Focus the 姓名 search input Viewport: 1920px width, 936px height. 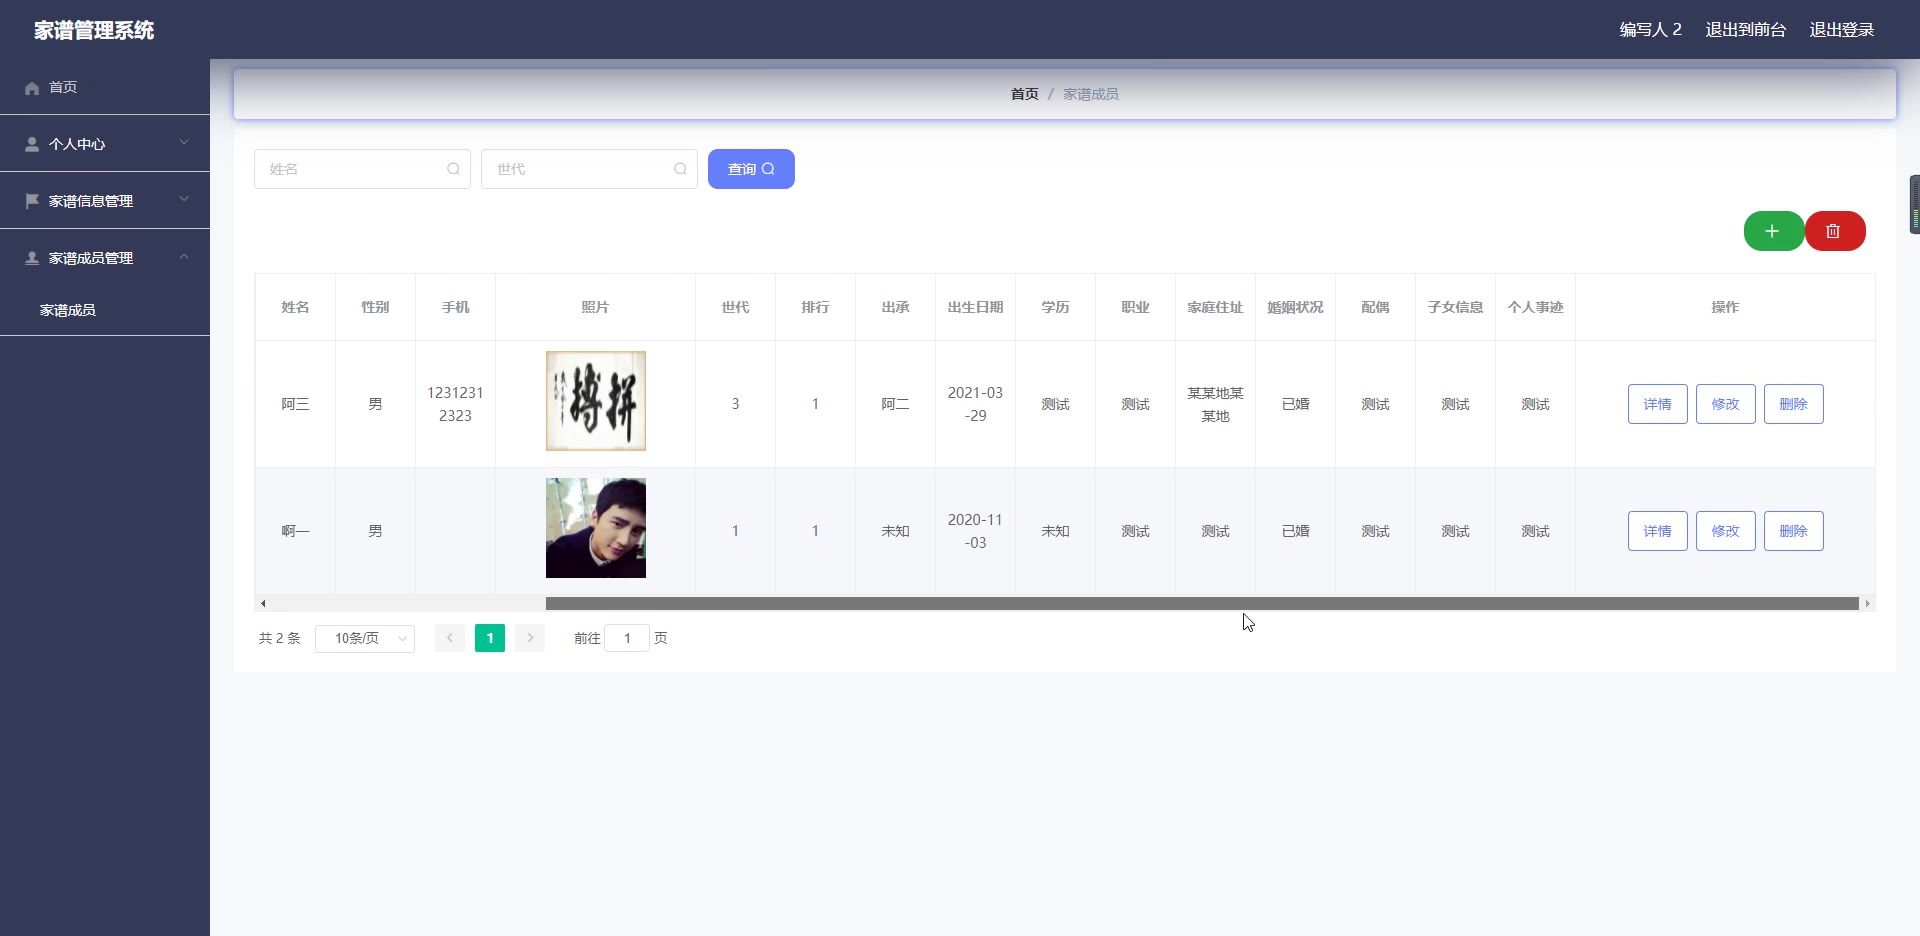pos(362,169)
